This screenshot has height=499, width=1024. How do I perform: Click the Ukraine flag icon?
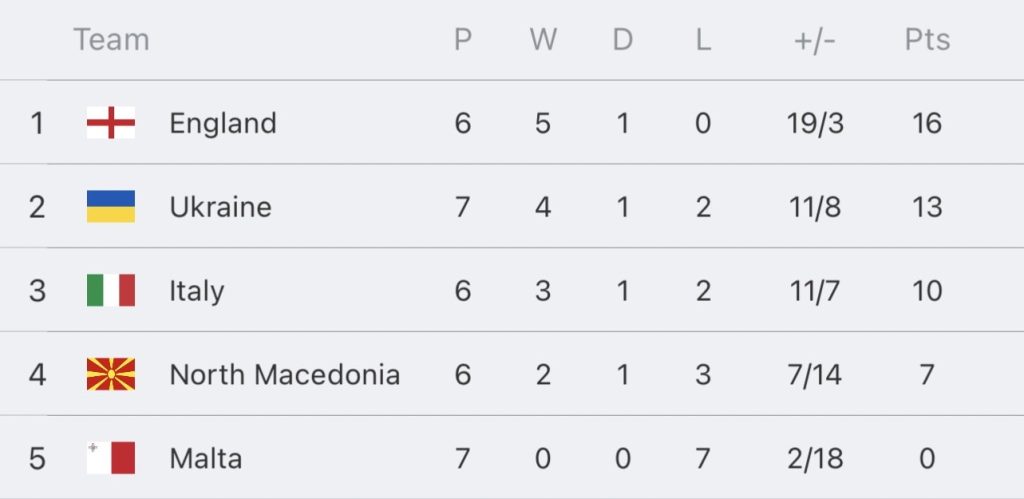111,206
